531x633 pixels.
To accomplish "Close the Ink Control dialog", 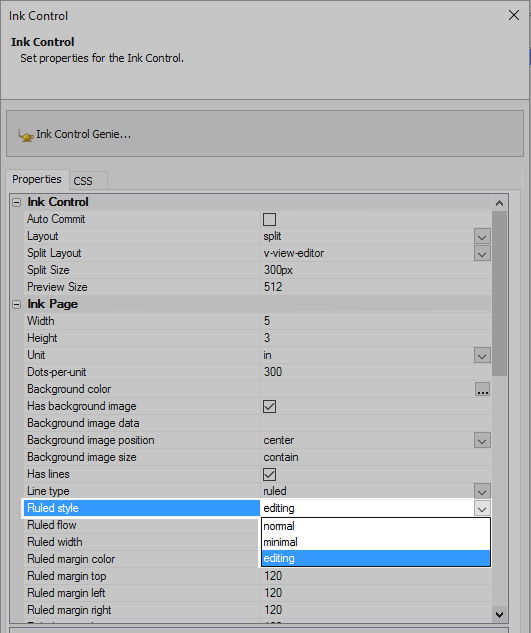I will click(514, 15).
